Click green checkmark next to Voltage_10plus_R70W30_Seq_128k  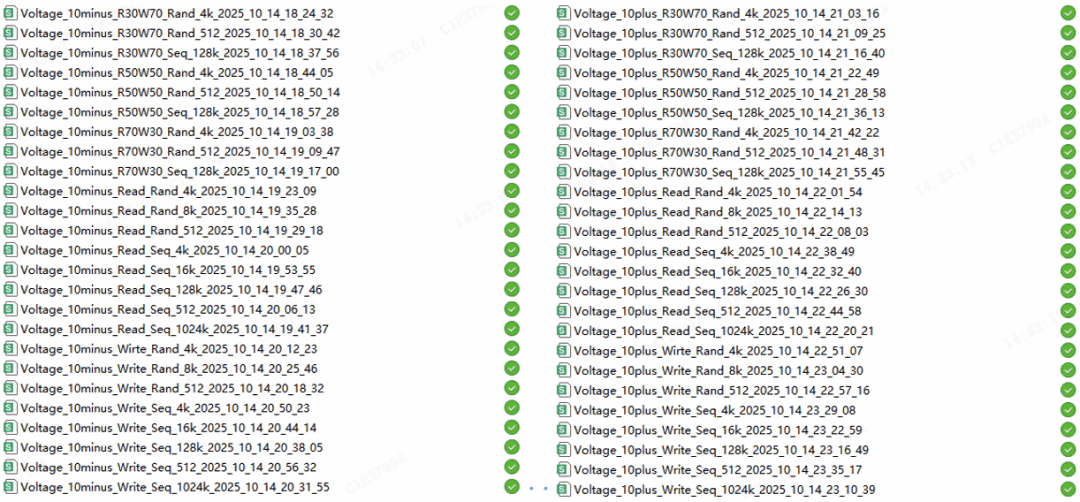pyautogui.click(x=1068, y=171)
